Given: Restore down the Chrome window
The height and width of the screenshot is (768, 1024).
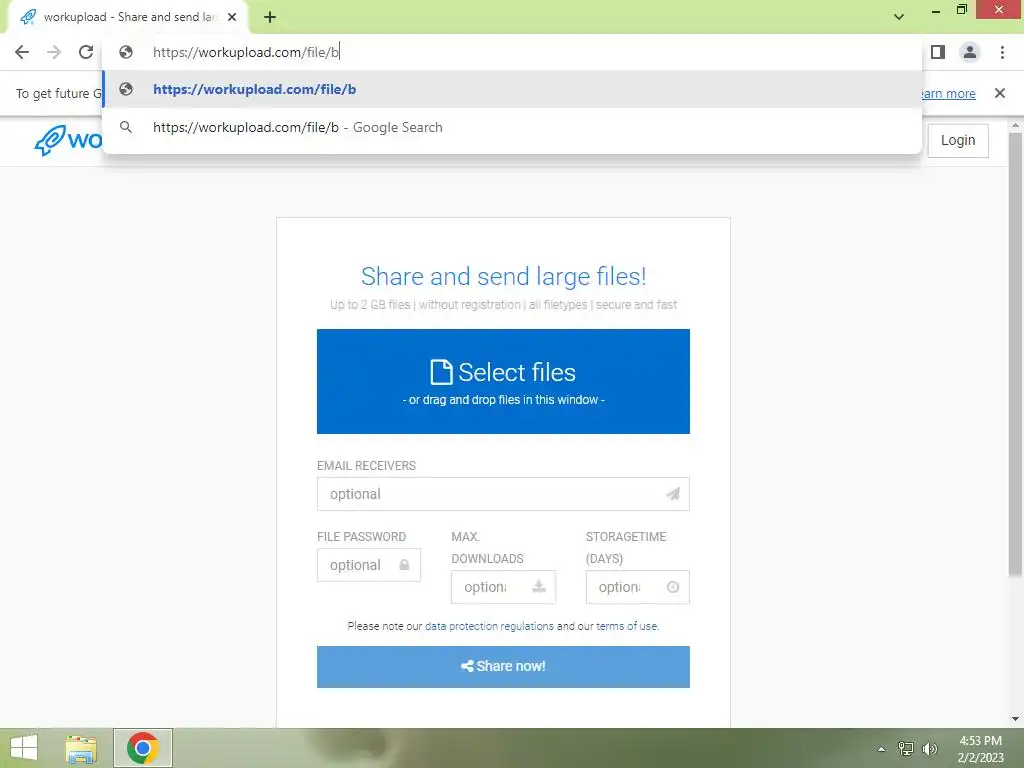Looking at the screenshot, I should pyautogui.click(x=961, y=10).
